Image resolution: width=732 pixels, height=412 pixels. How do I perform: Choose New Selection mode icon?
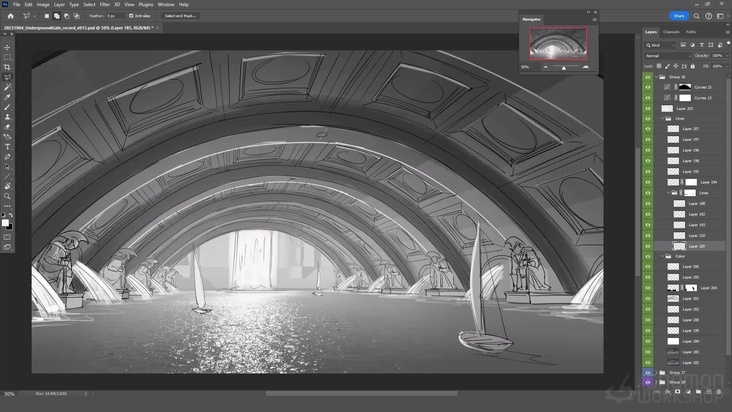tap(47, 16)
